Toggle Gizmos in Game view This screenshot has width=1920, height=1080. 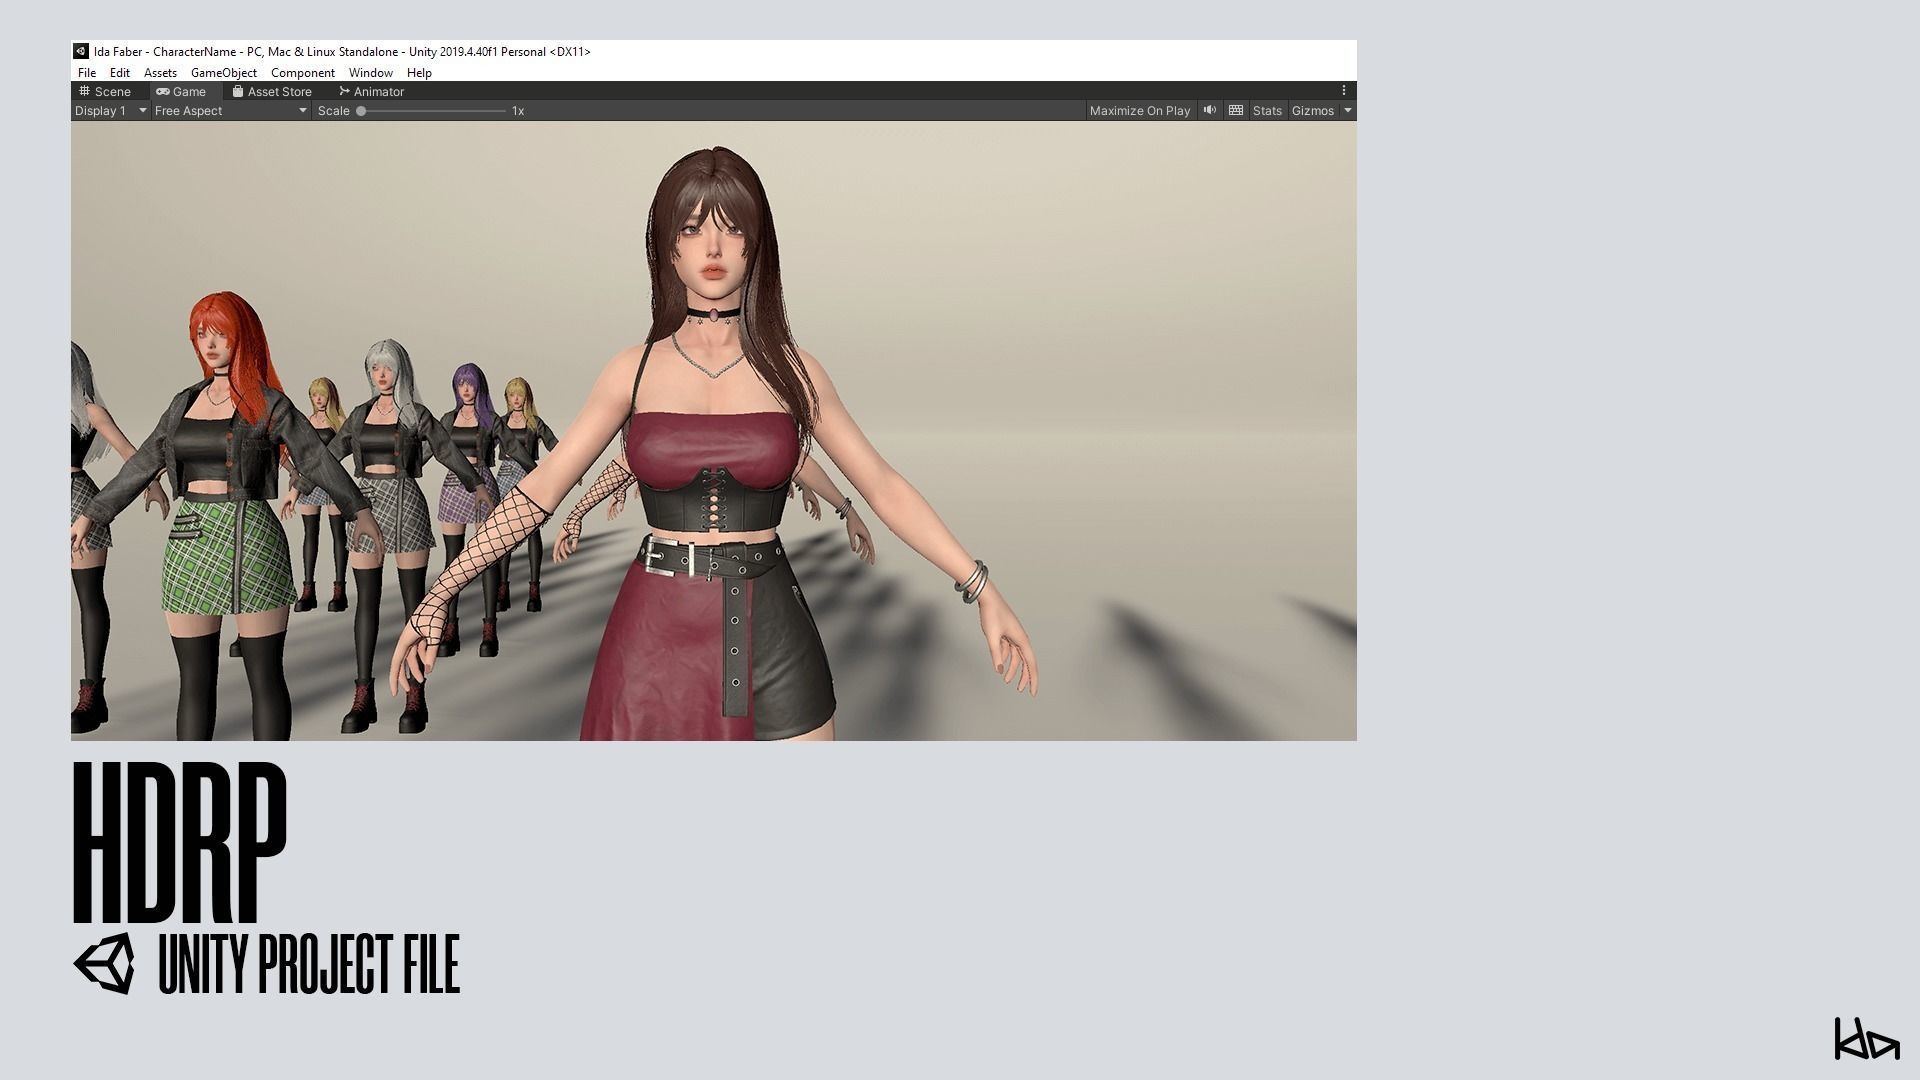pos(1312,111)
